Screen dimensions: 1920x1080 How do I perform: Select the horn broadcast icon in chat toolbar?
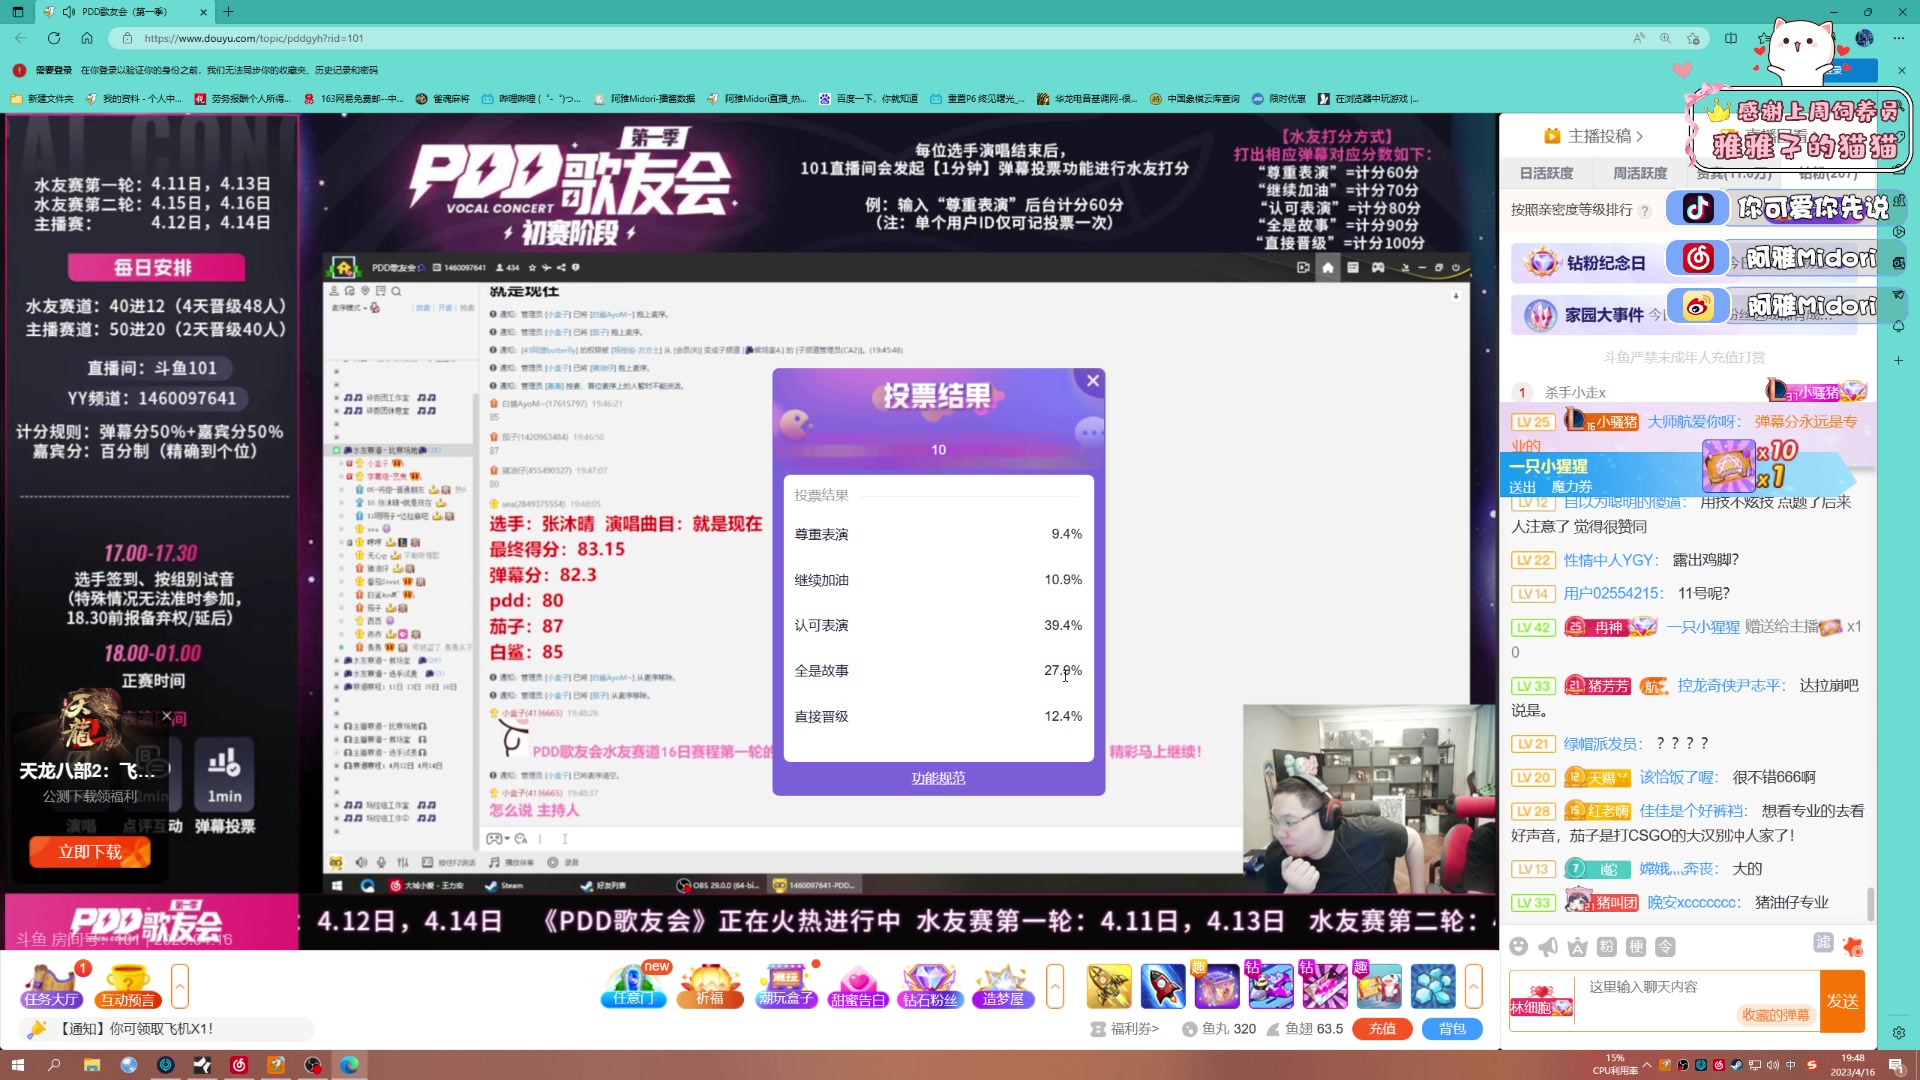point(1548,944)
